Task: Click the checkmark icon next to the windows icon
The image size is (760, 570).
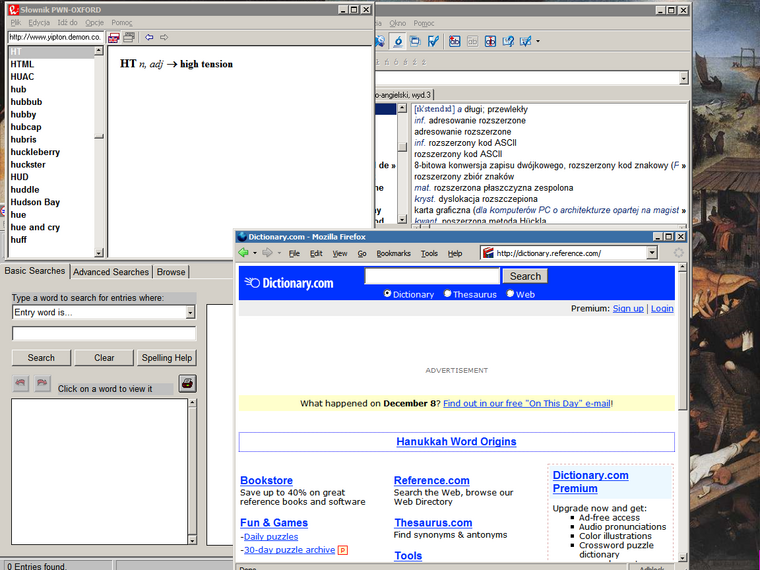Action: pyautogui.click(x=433, y=41)
